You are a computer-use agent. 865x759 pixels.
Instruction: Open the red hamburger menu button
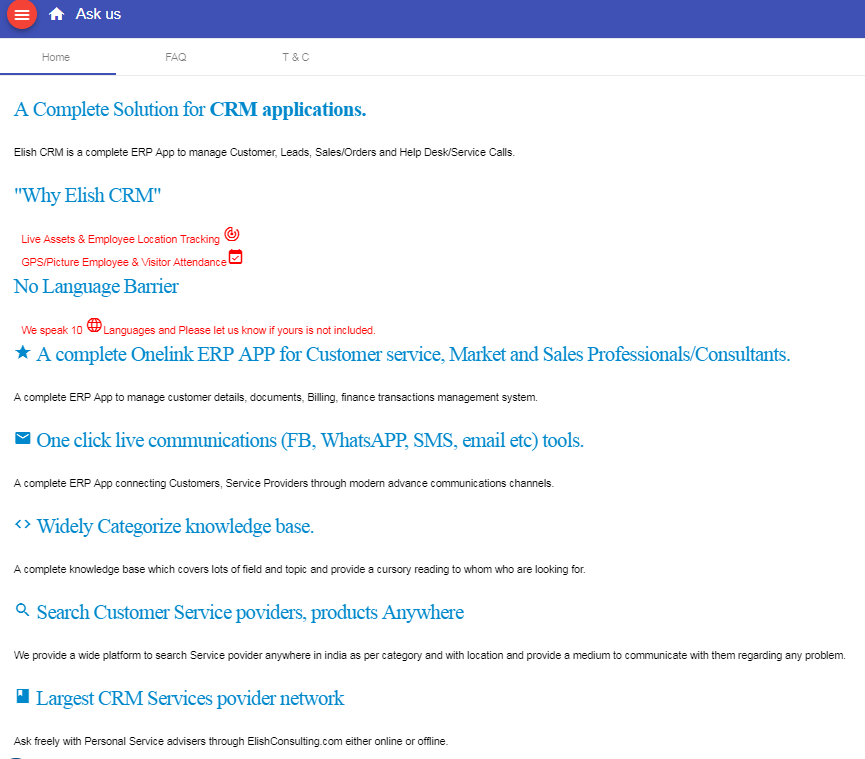22,14
